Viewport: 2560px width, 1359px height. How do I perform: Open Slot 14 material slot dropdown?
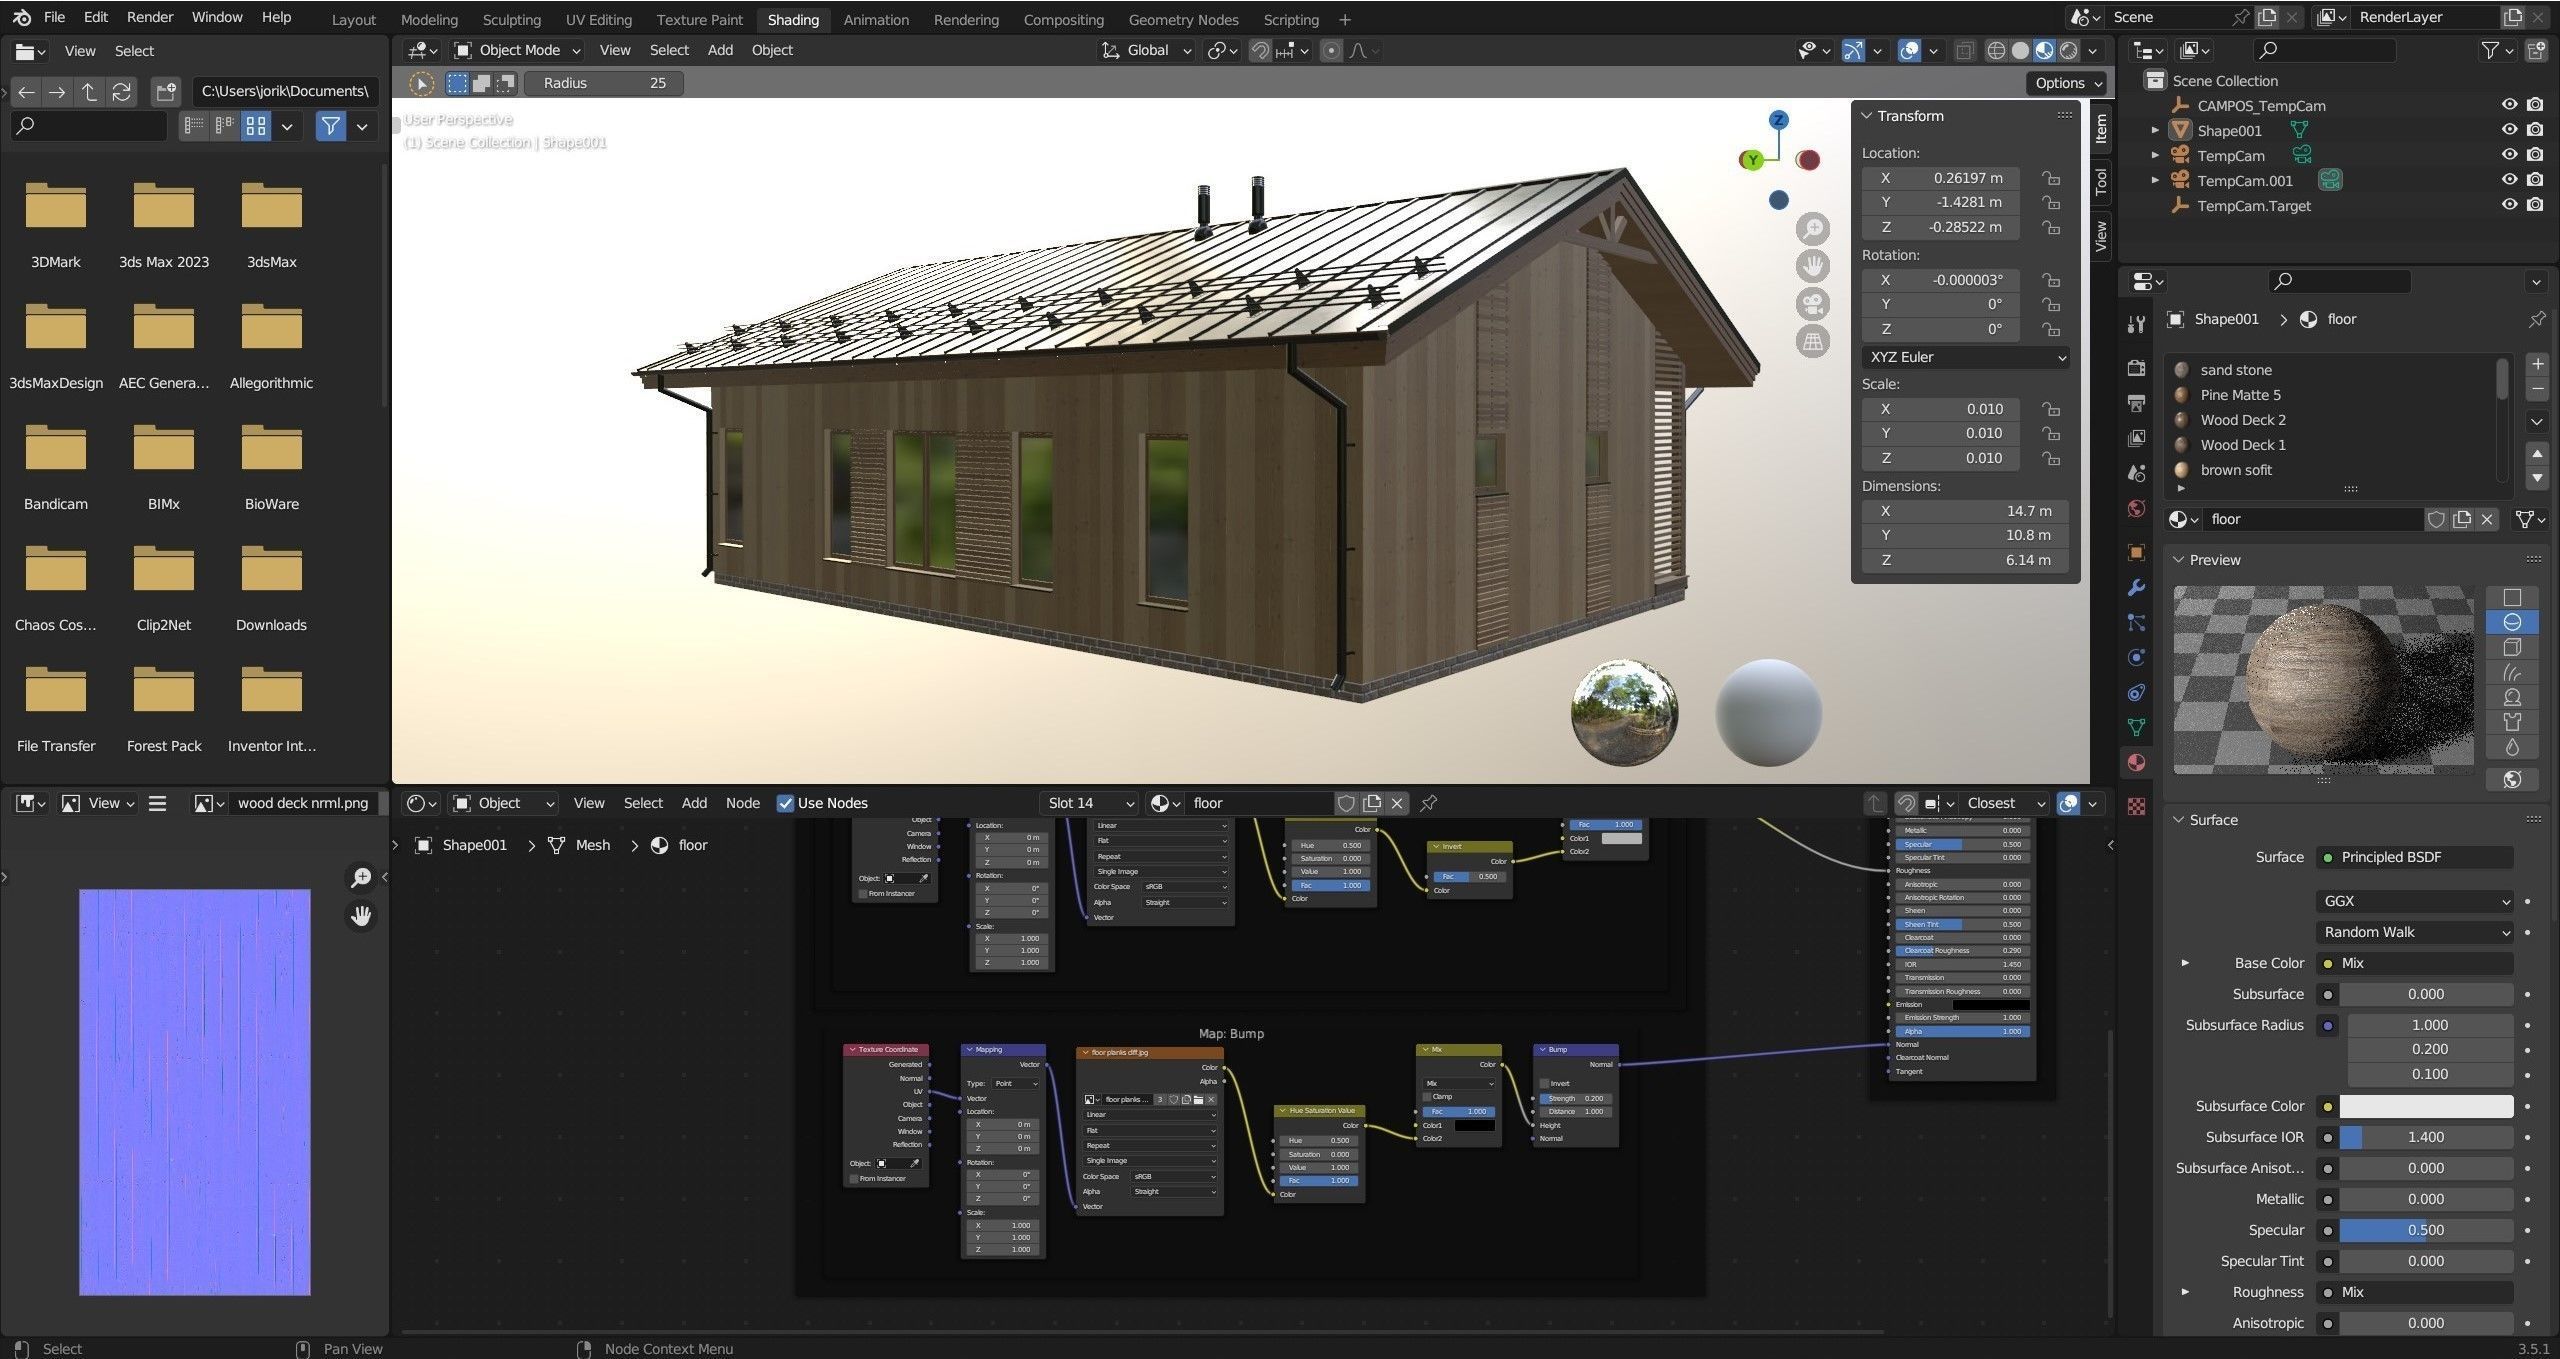[x=1088, y=803]
